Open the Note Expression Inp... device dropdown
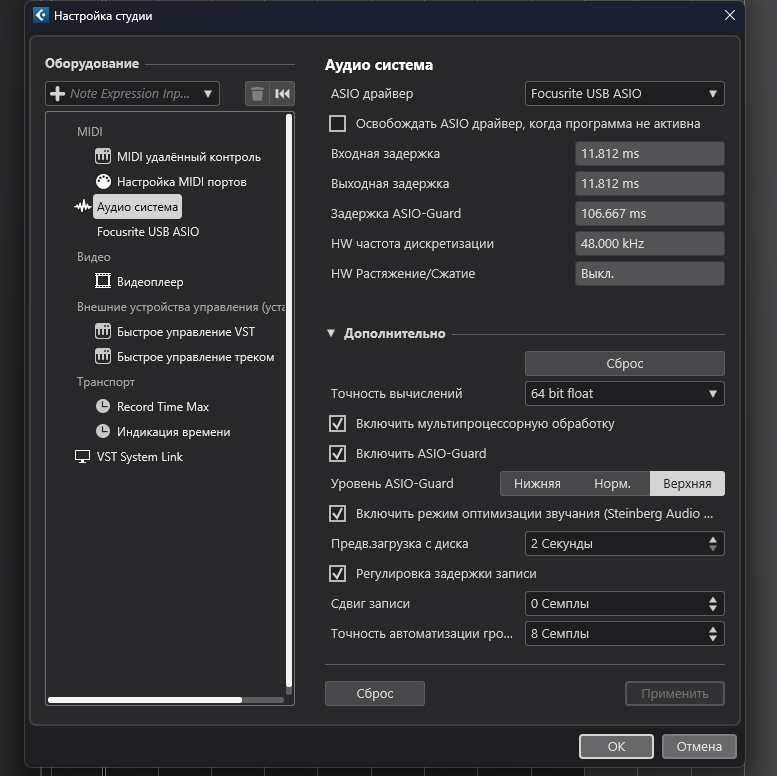 132,94
